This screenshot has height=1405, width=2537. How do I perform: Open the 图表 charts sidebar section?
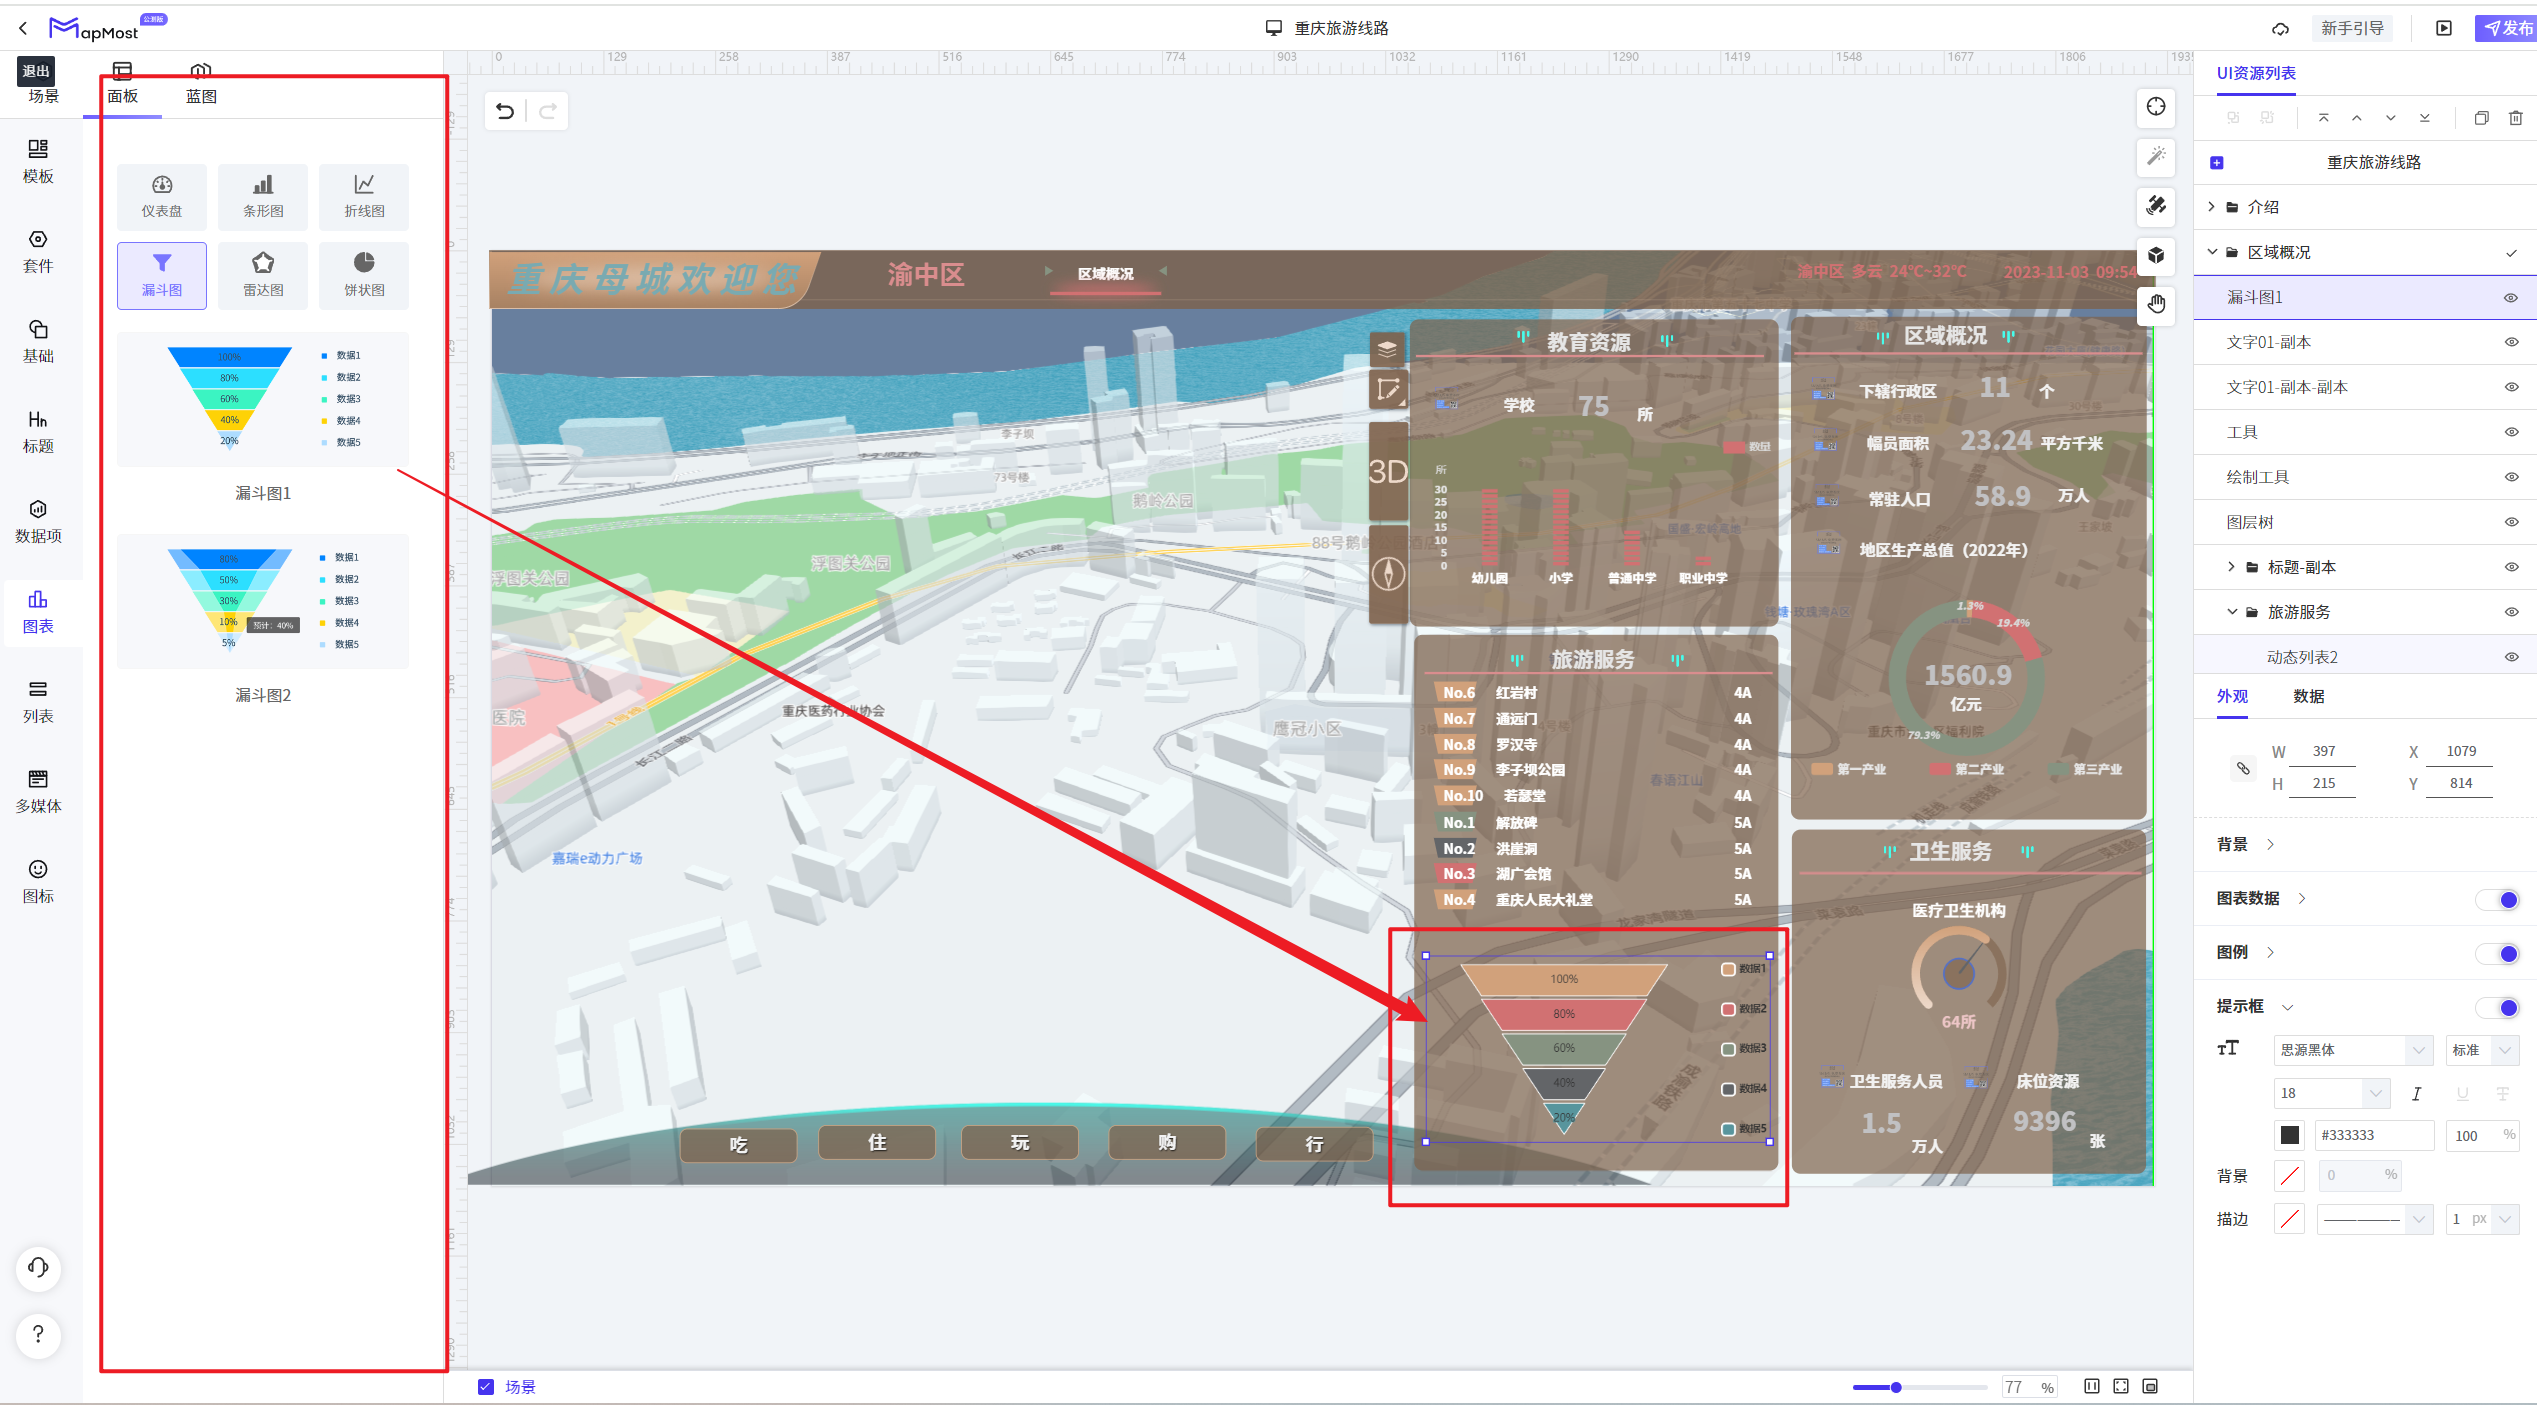(38, 611)
